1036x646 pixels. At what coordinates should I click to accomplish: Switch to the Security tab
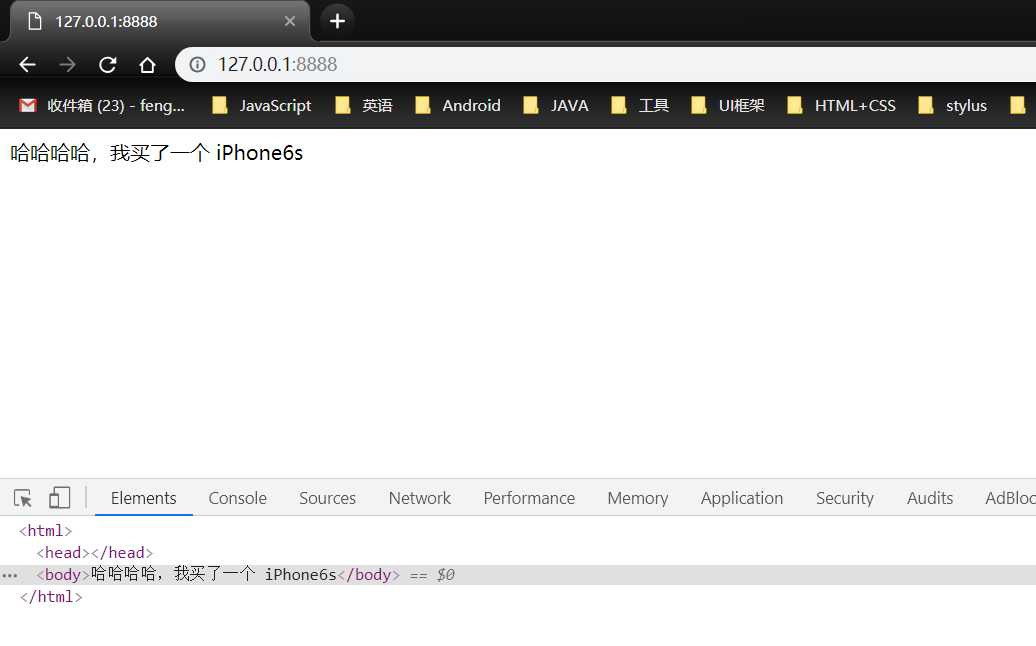tap(844, 498)
